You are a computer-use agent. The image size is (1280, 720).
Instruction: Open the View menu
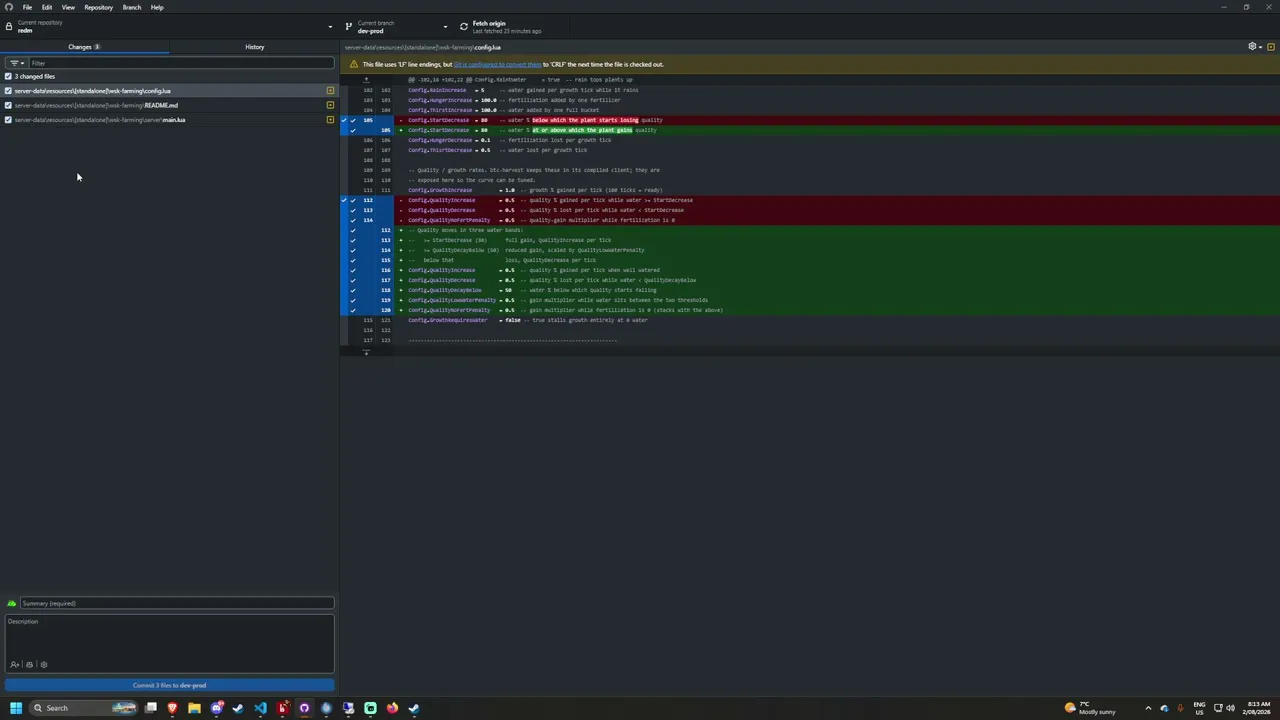tap(68, 7)
